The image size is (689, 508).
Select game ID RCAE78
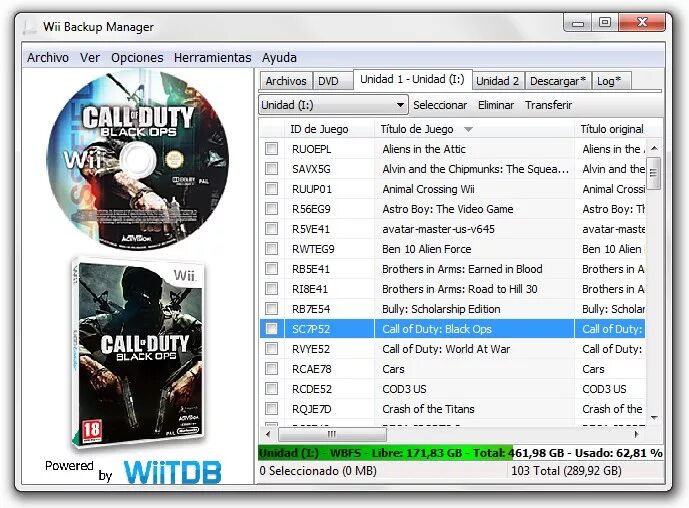(x=312, y=369)
